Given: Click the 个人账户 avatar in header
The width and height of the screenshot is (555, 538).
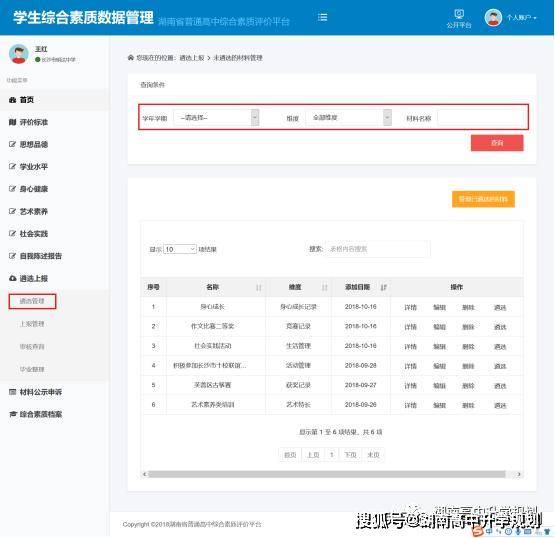Looking at the screenshot, I should point(493,17).
